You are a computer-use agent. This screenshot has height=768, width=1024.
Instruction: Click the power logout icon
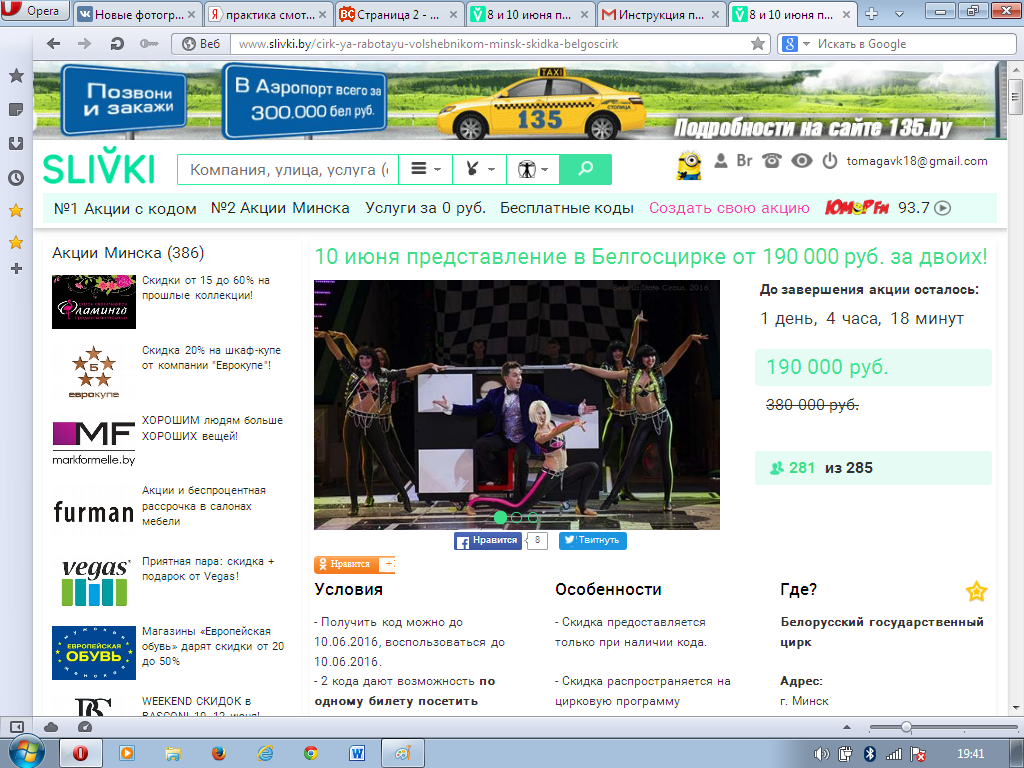[829, 161]
